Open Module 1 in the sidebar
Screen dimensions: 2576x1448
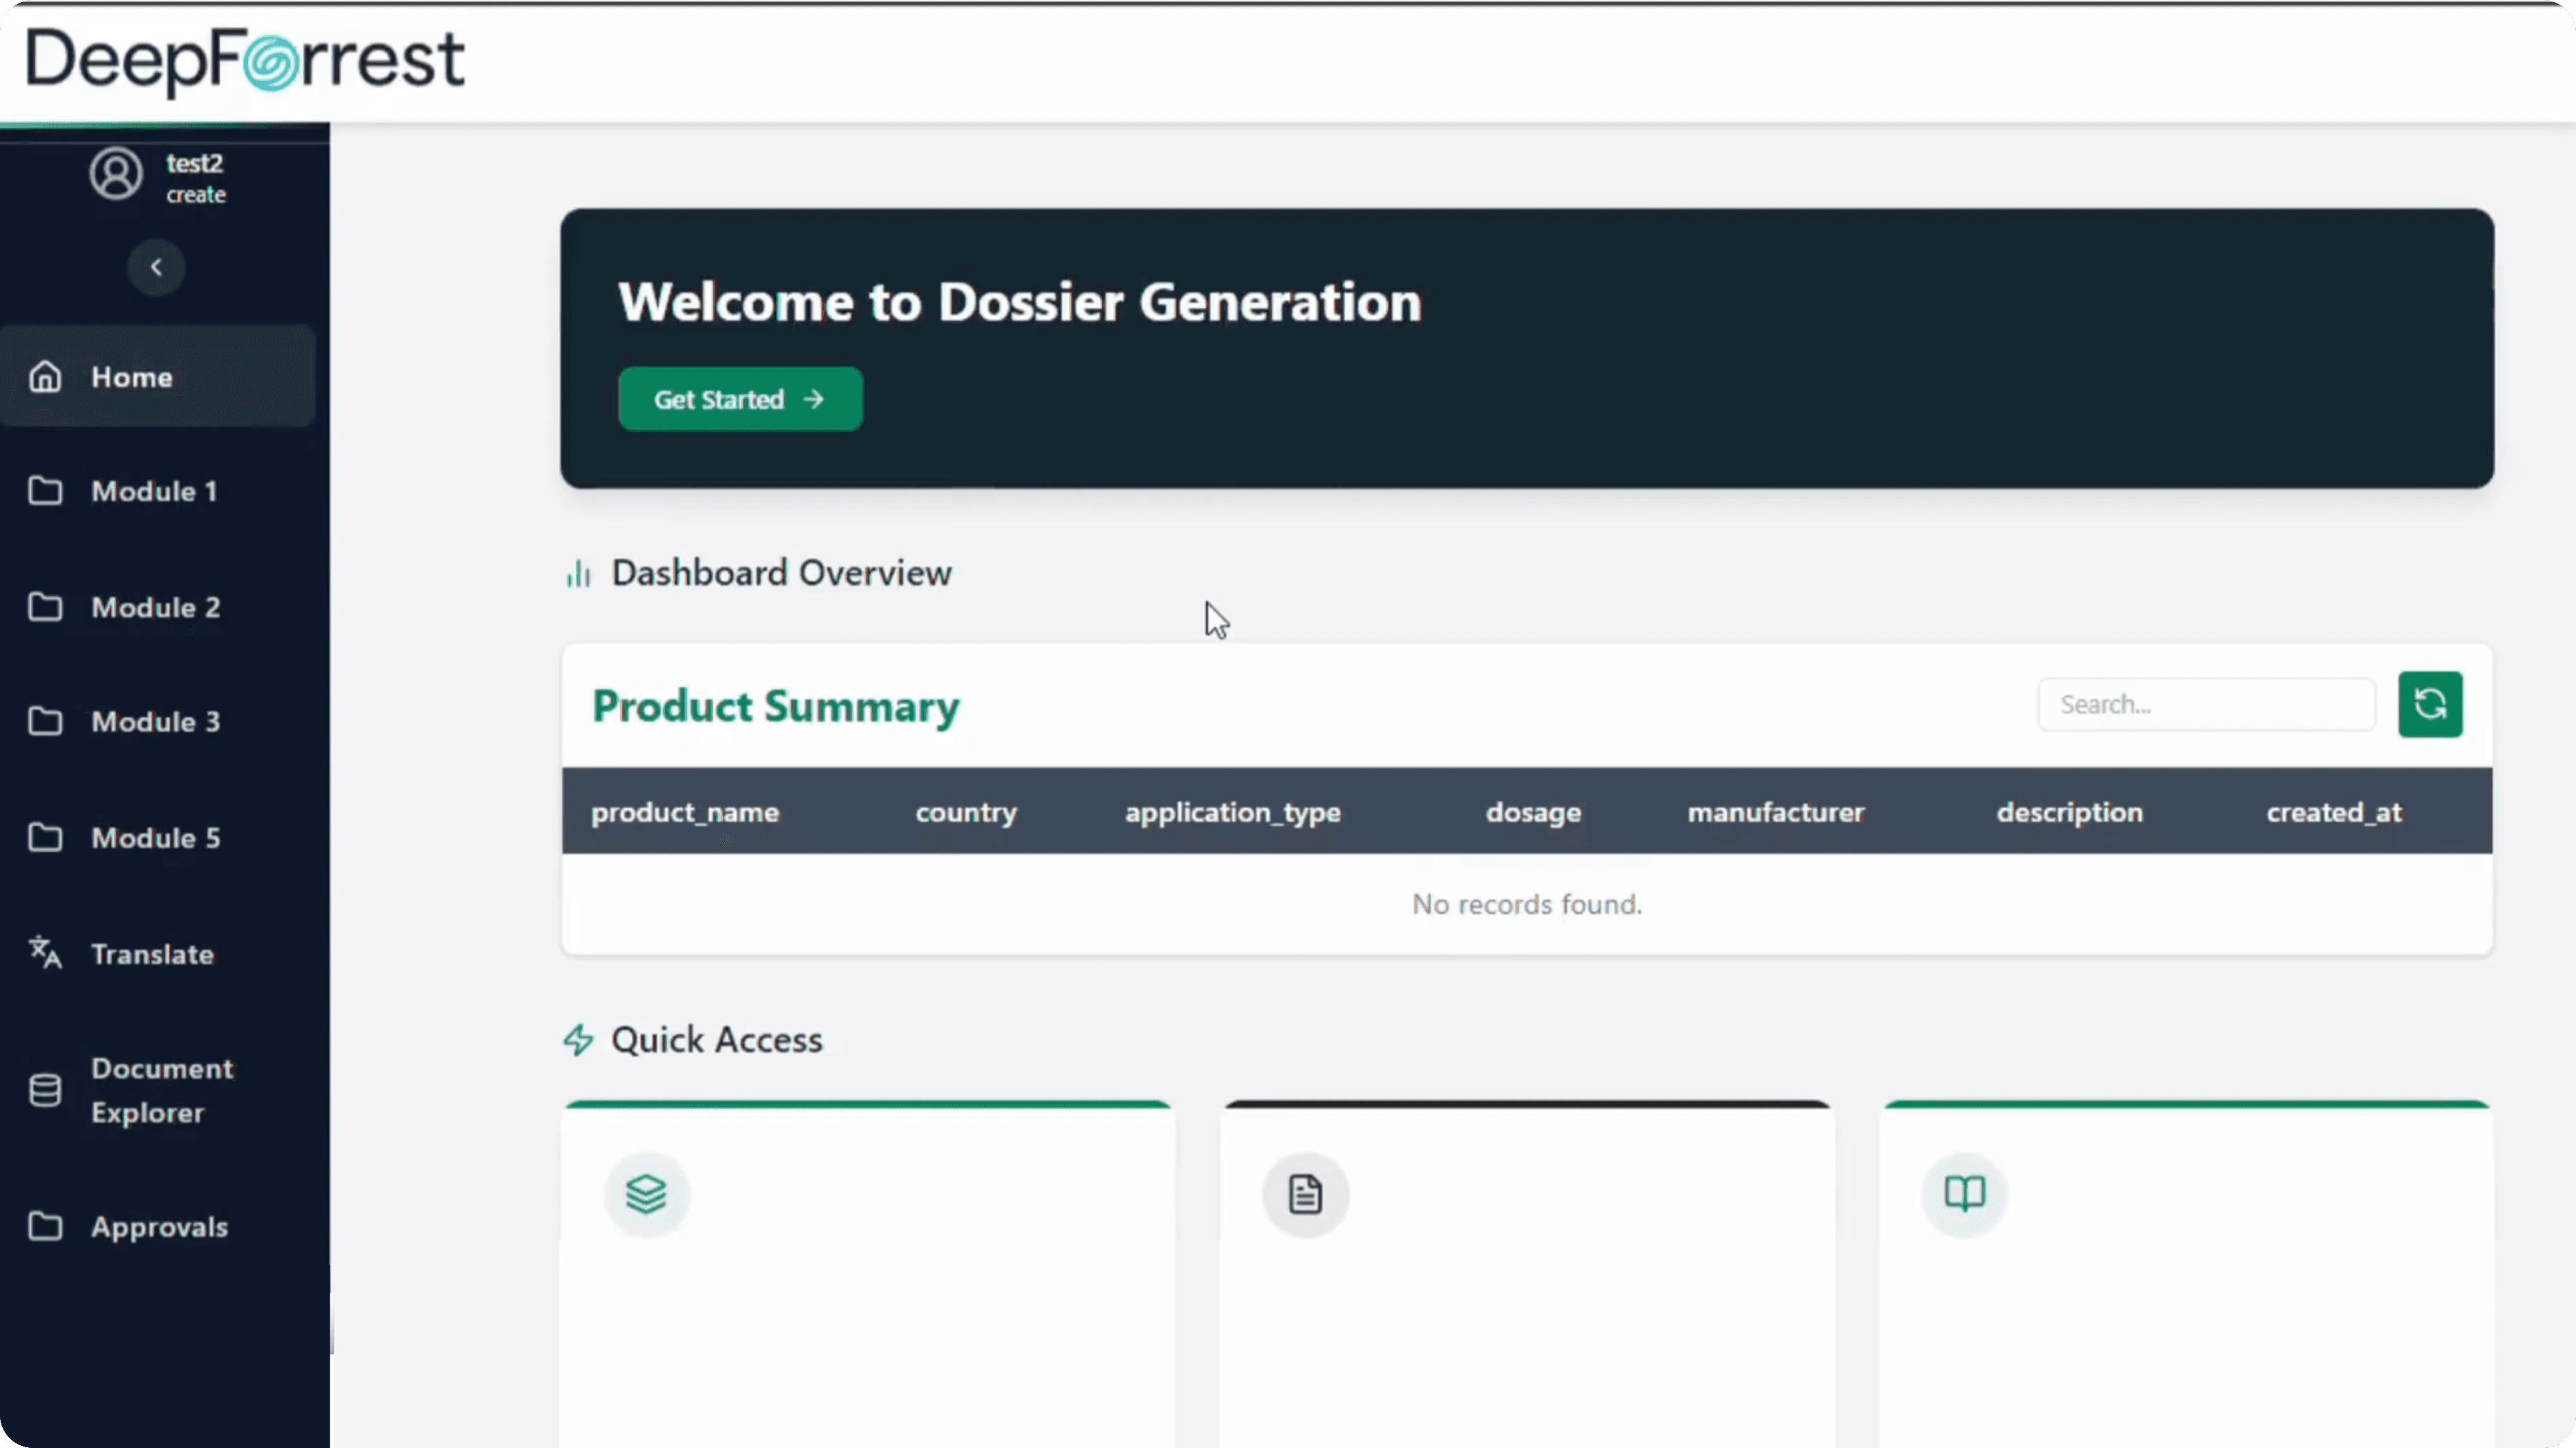pyautogui.click(x=154, y=491)
